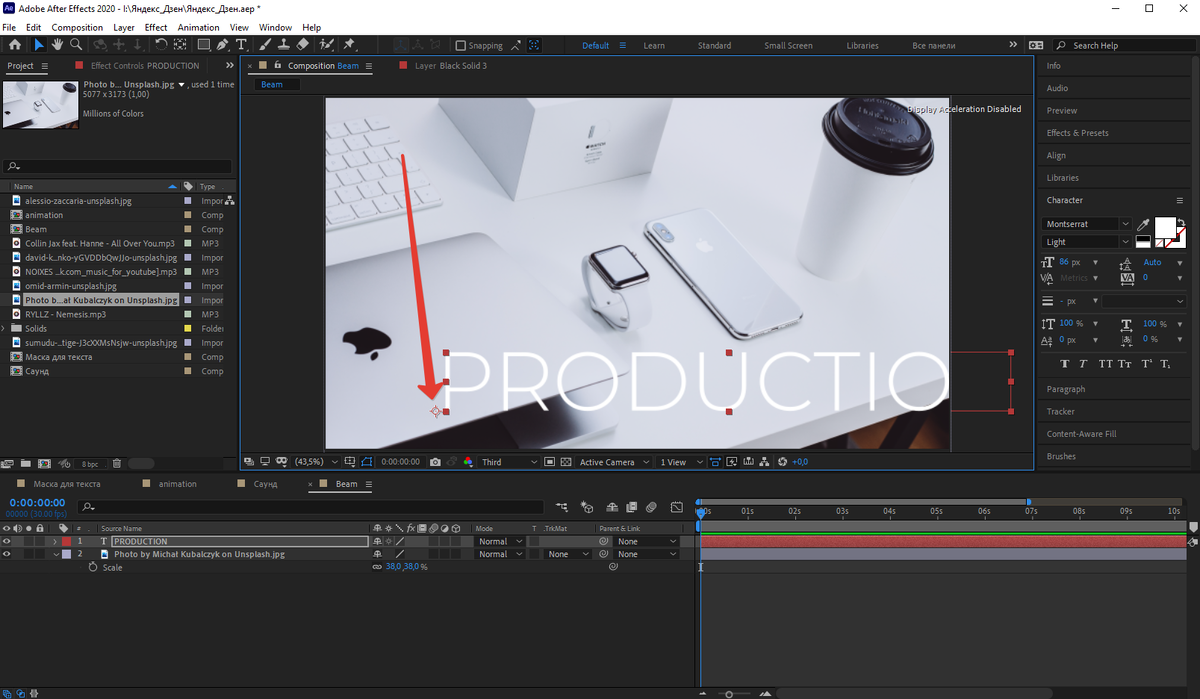This screenshot has height=699, width=1200.
Task: Open the Composition menu
Action: (77, 27)
